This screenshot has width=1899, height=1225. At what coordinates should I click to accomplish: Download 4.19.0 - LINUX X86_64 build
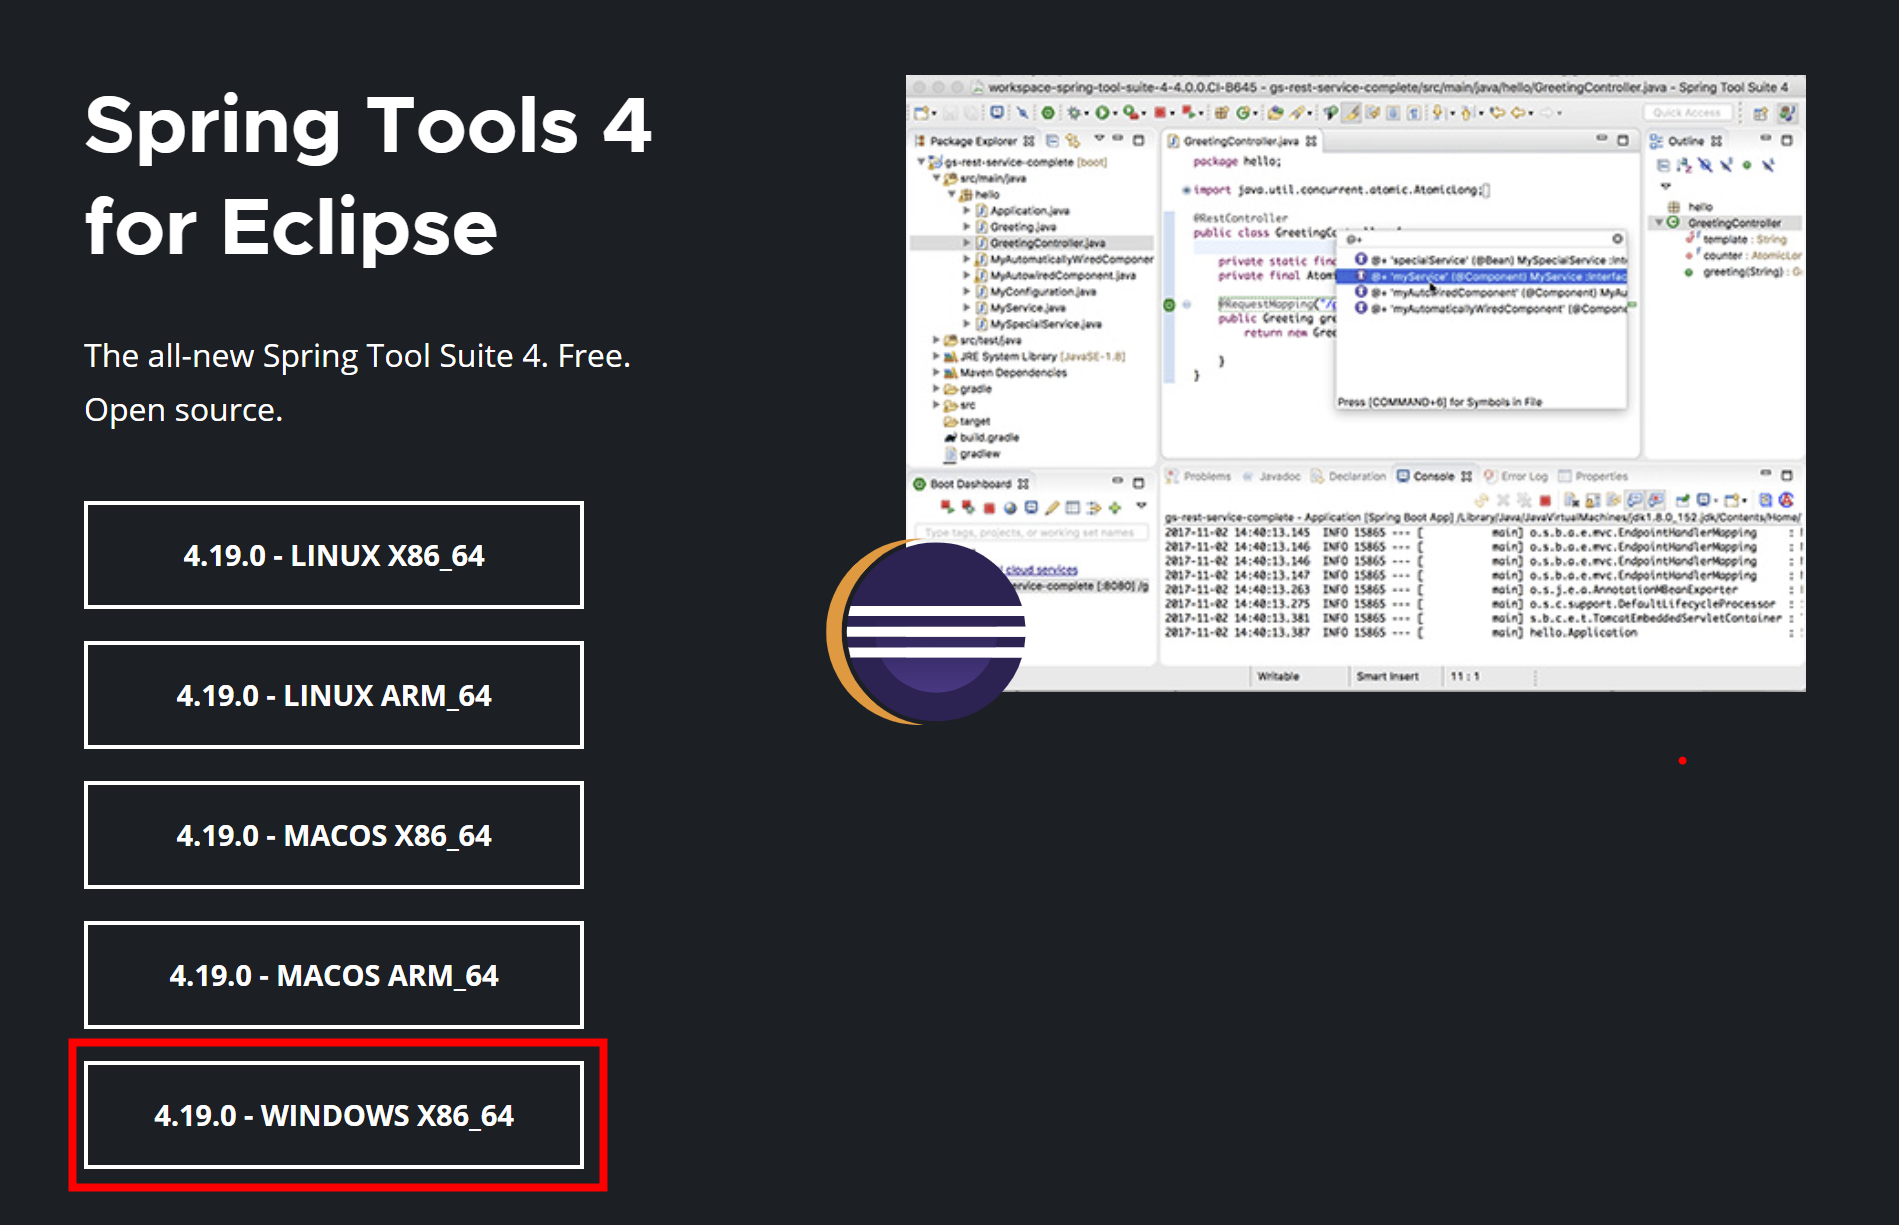click(x=334, y=555)
